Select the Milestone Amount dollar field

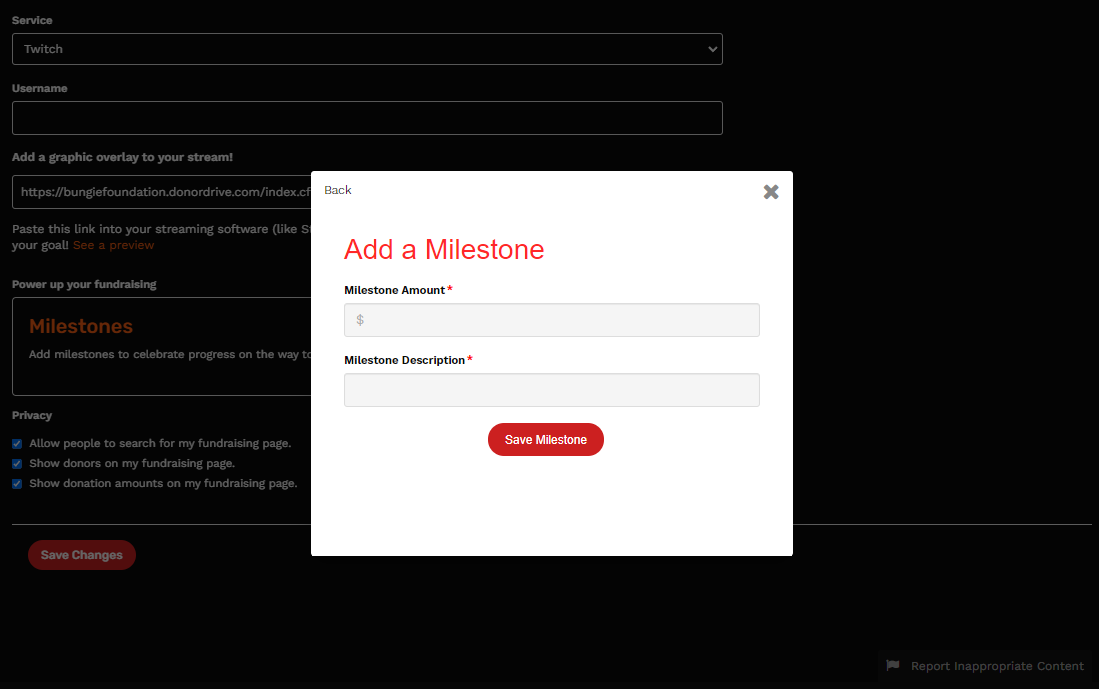pyautogui.click(x=551, y=320)
